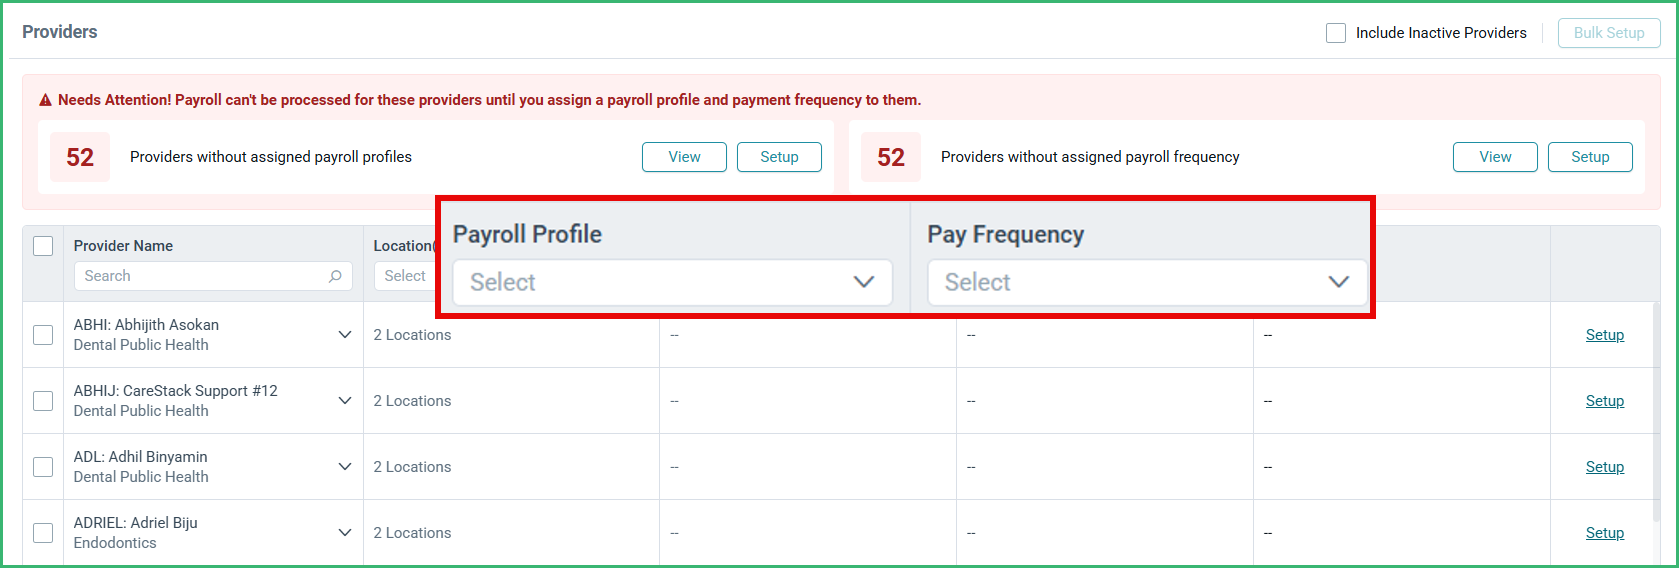
Task: Check the box for ABHI: Abhijith Asokan
Action: coord(43,335)
